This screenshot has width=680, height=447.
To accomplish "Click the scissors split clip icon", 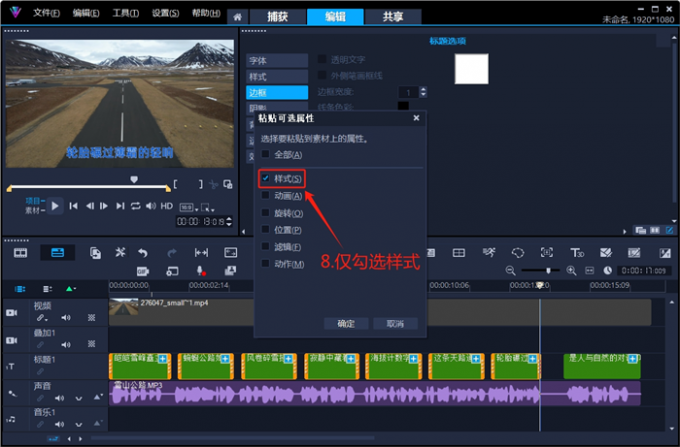I will click(x=213, y=185).
